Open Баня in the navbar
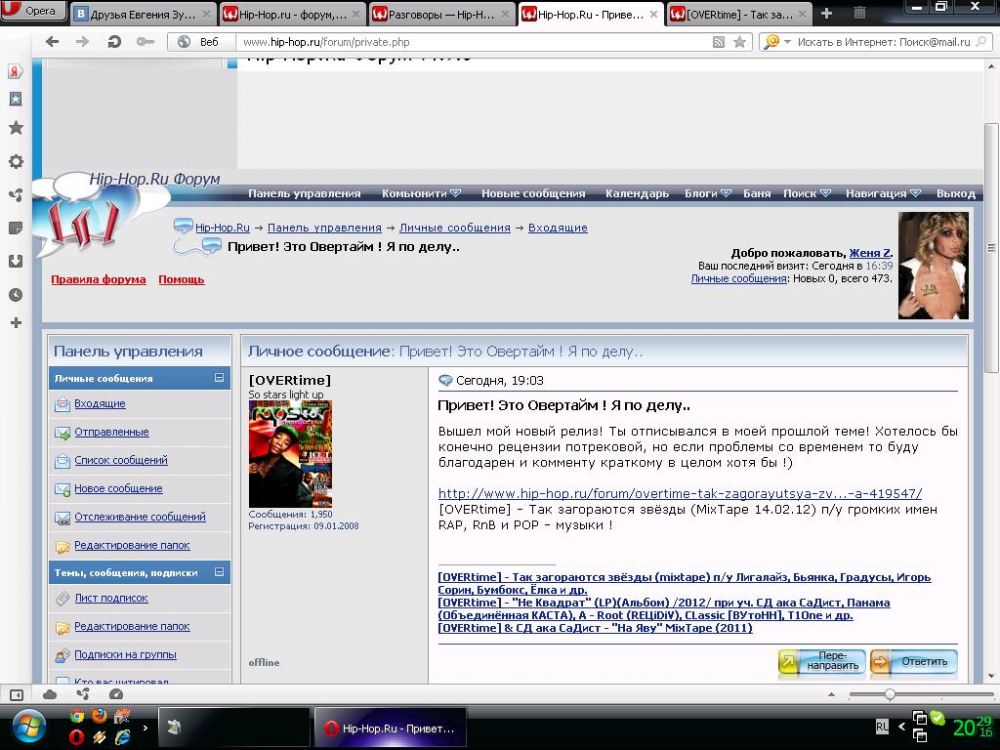 (756, 193)
